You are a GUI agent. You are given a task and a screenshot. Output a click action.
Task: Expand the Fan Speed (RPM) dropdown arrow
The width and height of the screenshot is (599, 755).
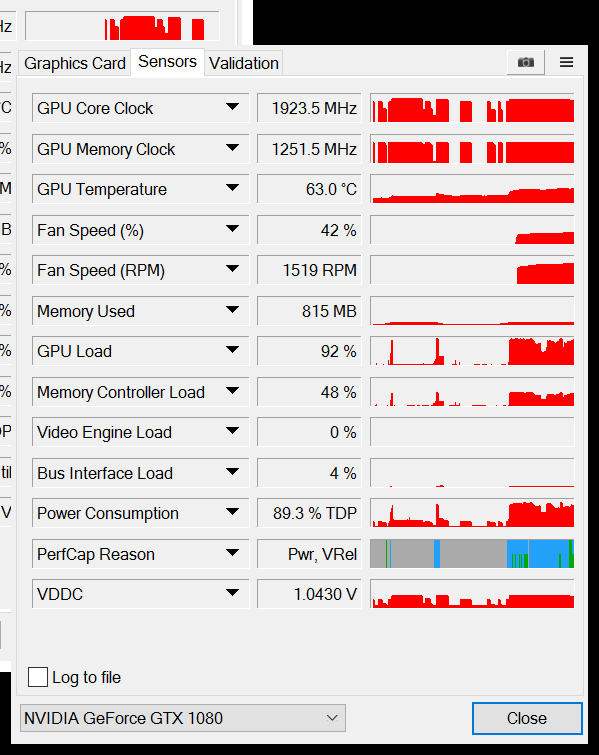coord(233,269)
